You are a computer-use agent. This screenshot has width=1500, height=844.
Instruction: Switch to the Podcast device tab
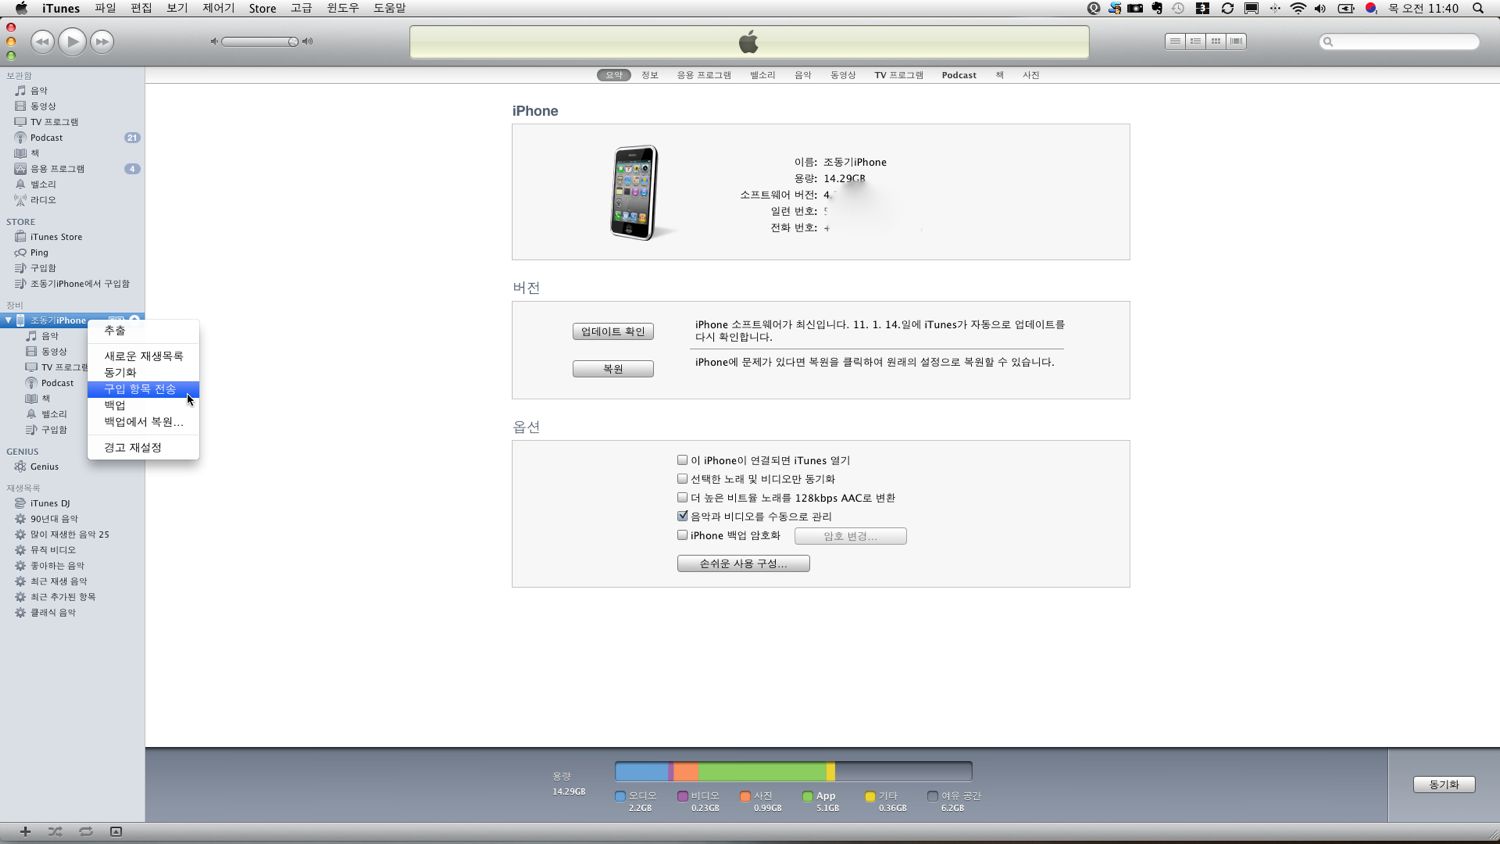tap(959, 75)
